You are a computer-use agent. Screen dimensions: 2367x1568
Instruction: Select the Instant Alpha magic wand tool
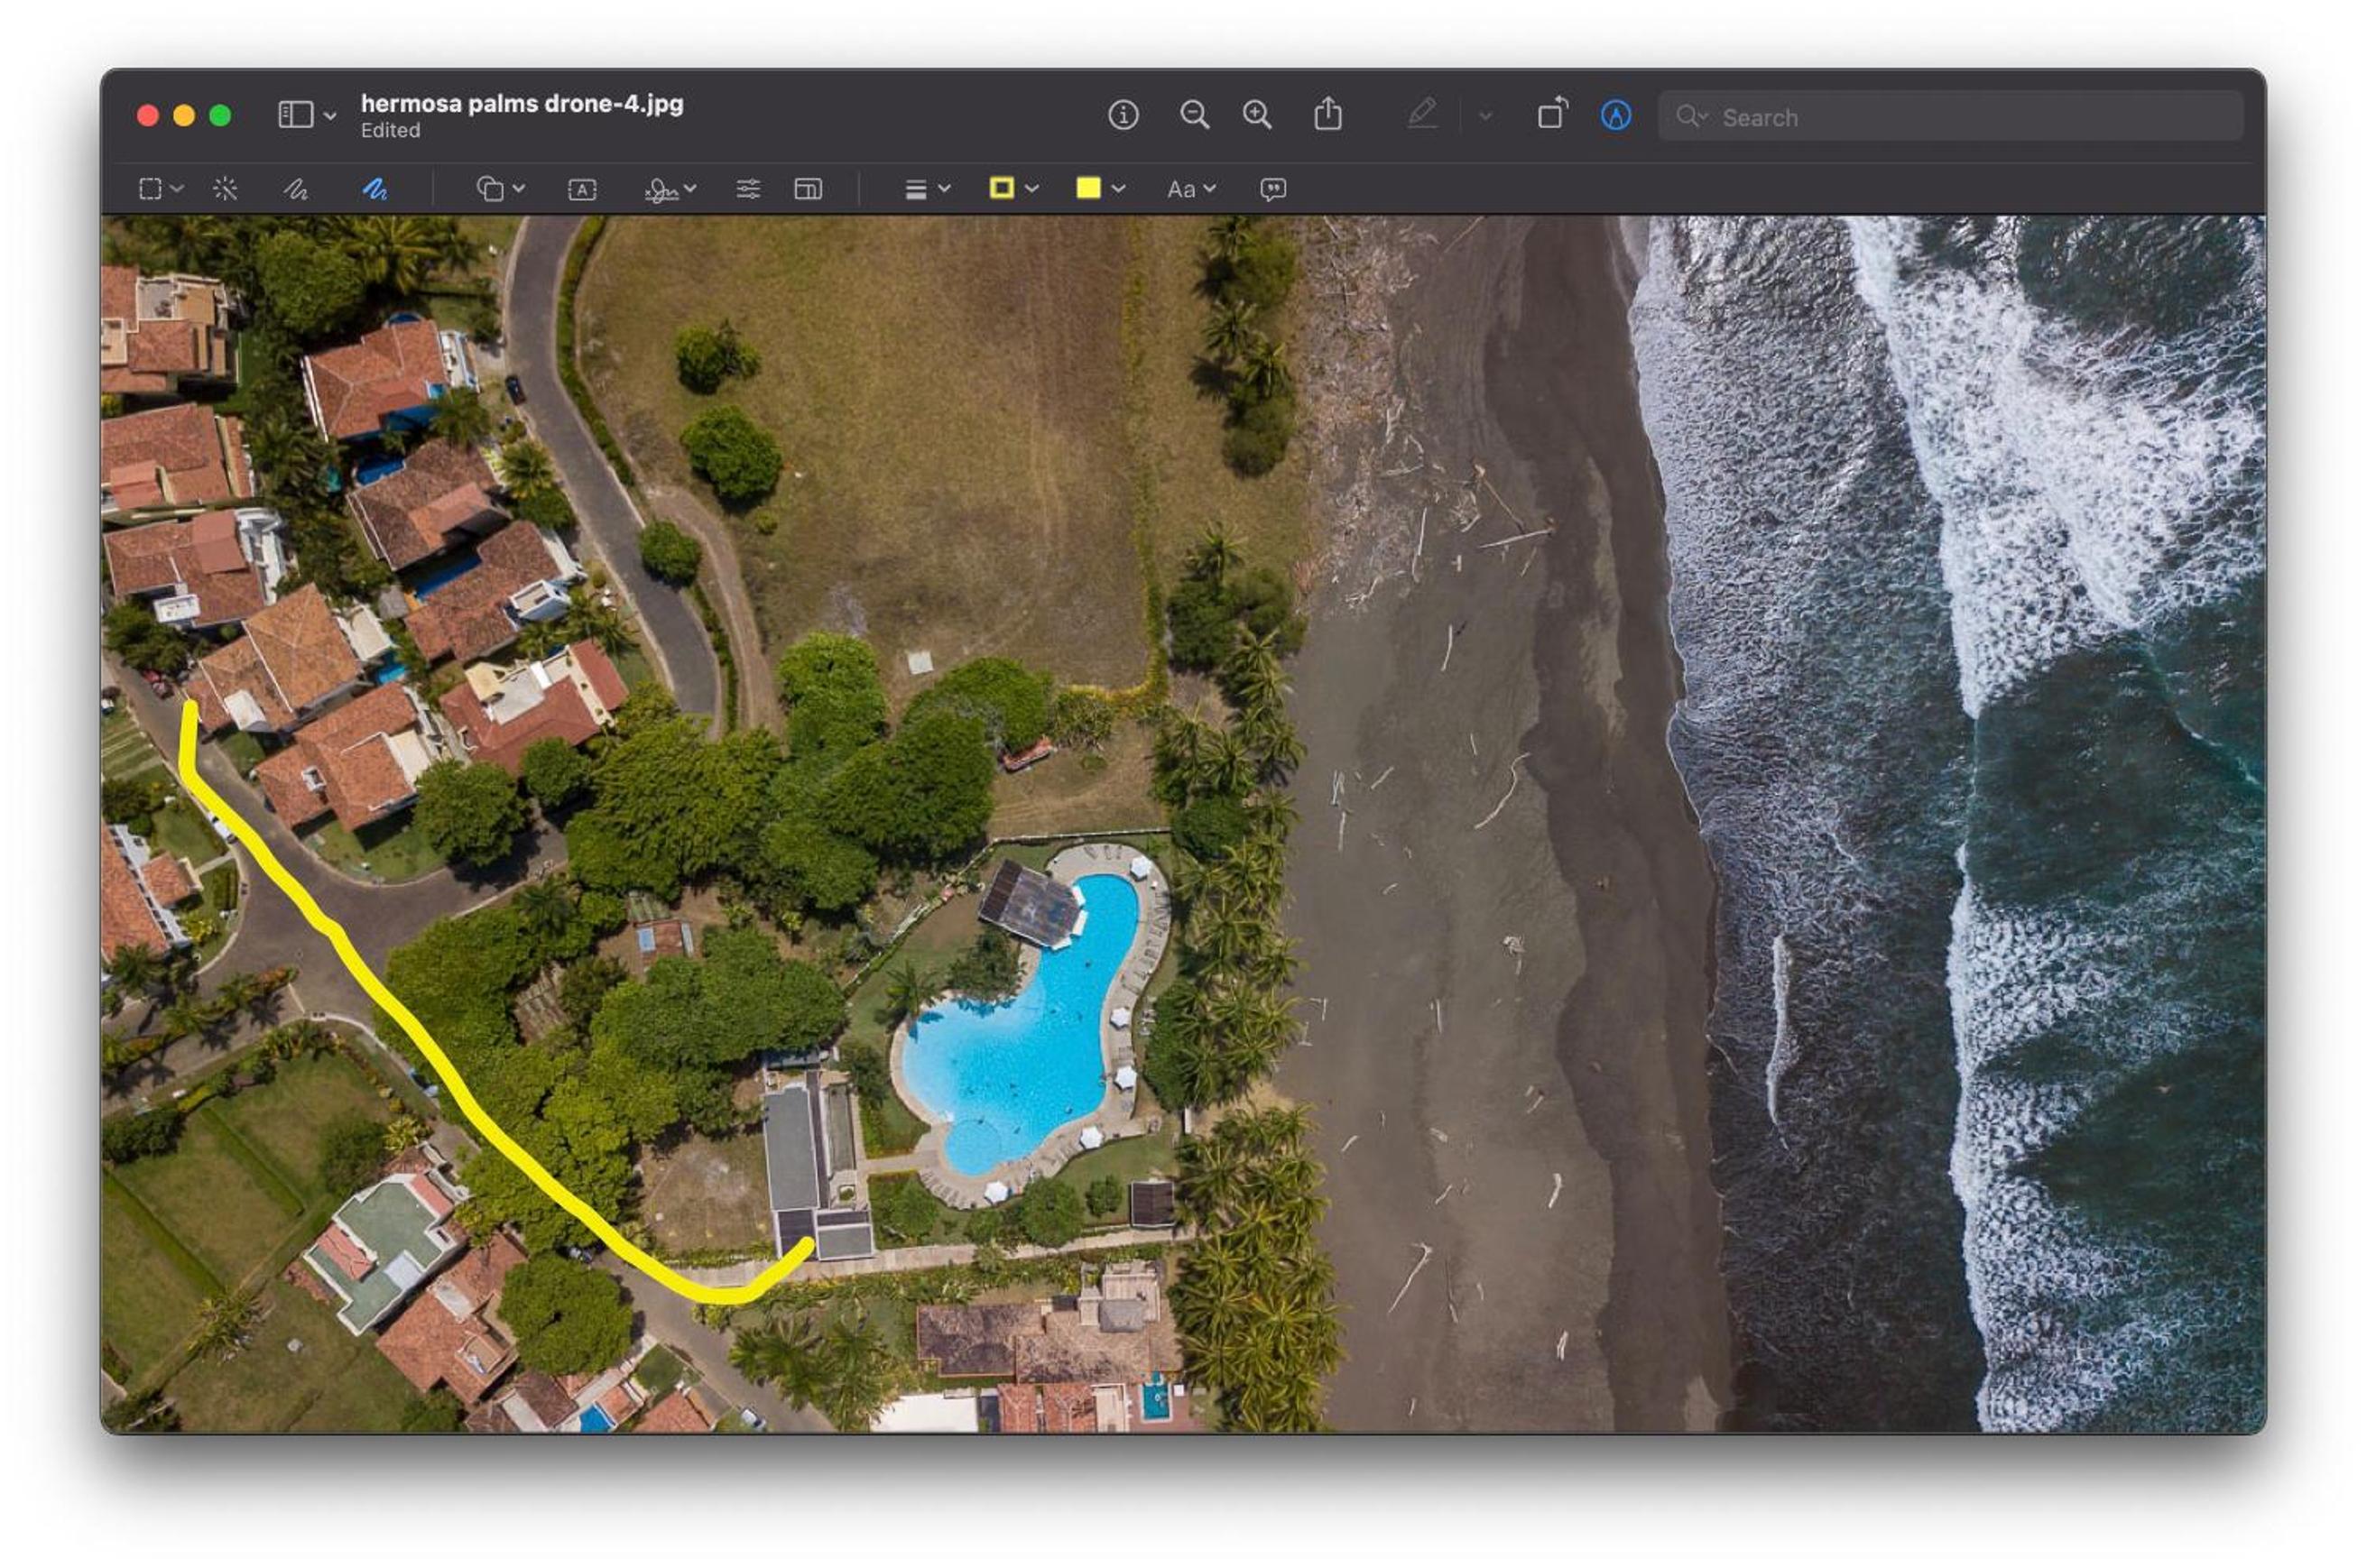(225, 189)
